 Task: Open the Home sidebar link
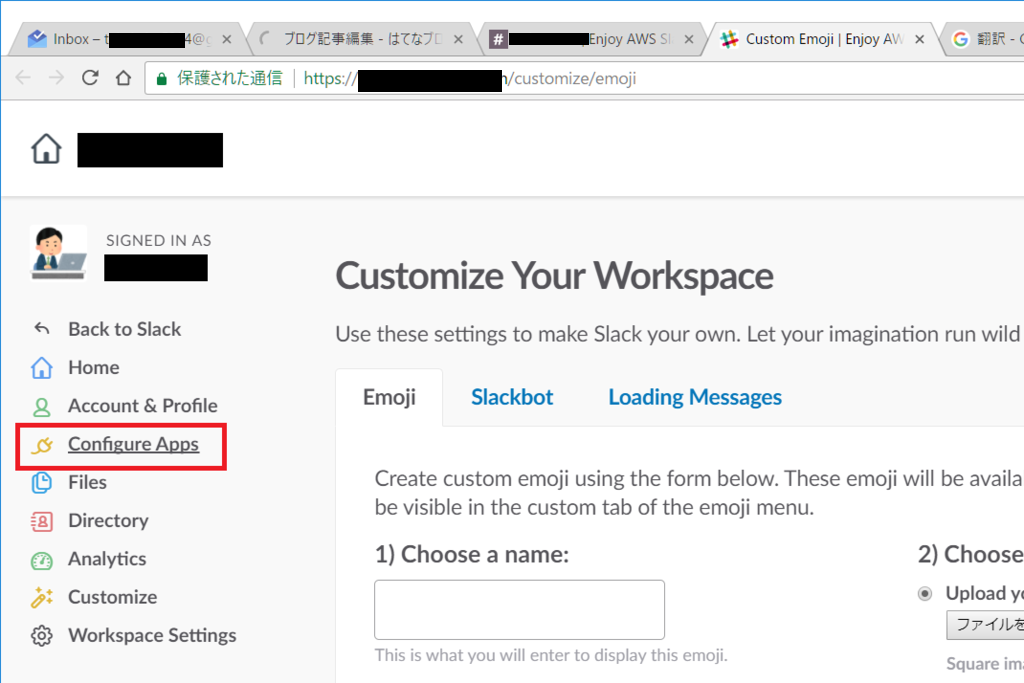[94, 368]
